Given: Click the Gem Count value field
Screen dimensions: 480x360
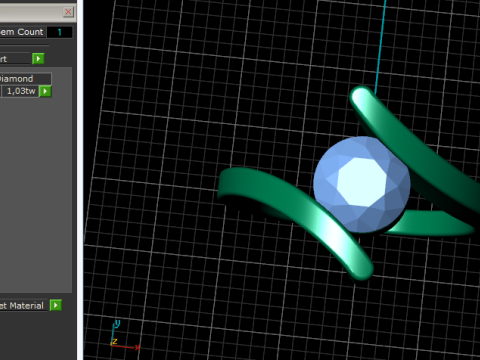Looking at the screenshot, I should click(60, 32).
